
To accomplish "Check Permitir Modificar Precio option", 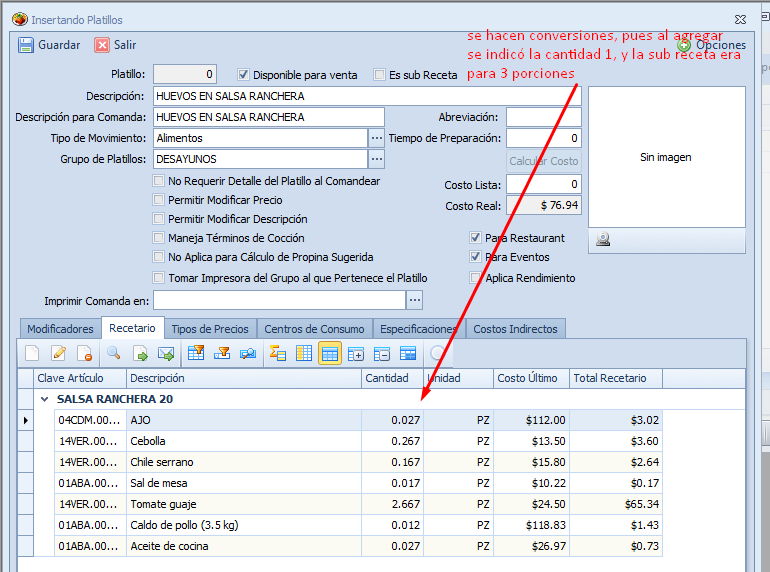I will [x=159, y=200].
